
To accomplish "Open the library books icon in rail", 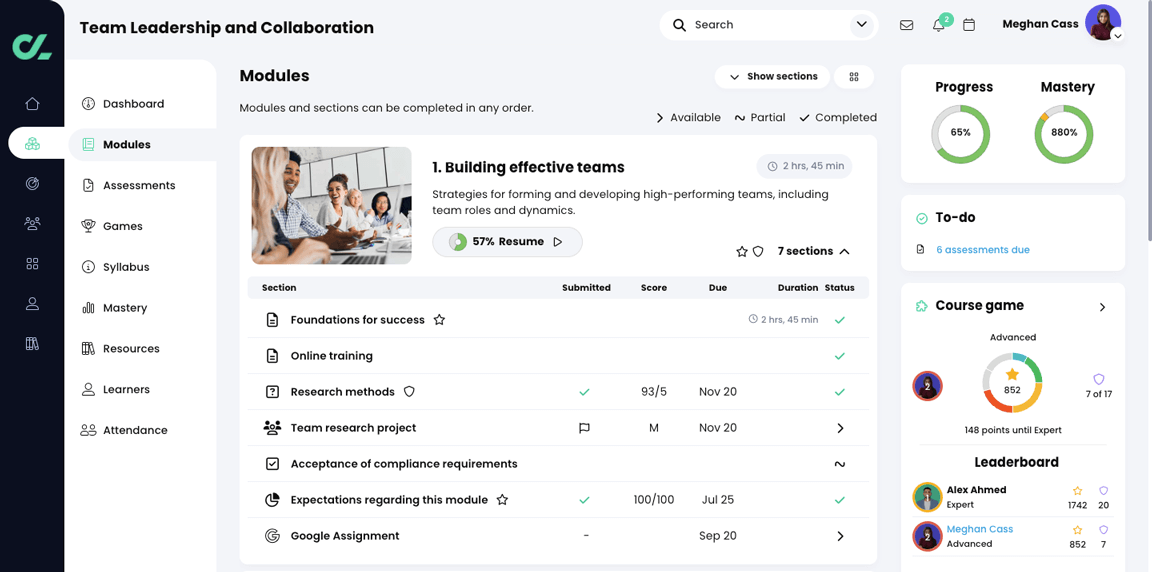I will pos(32,343).
